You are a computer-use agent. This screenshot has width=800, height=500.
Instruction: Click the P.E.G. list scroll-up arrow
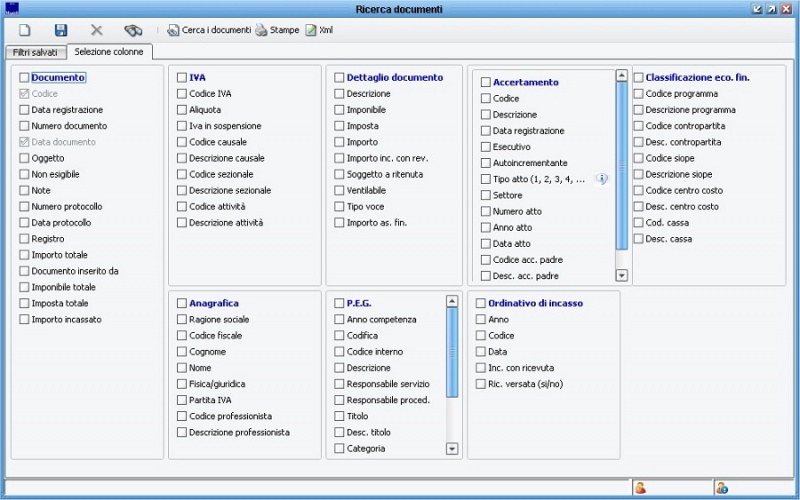click(452, 302)
